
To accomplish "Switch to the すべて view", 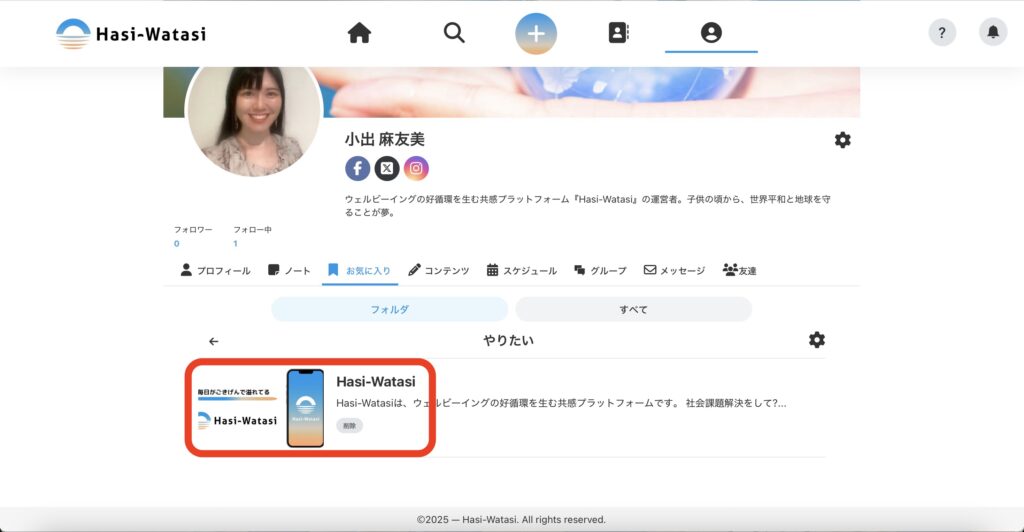I will click(x=633, y=309).
